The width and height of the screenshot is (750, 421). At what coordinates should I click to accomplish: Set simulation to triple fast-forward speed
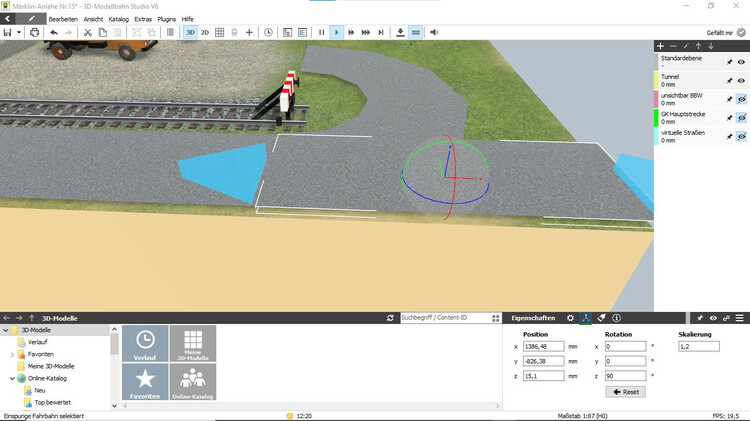pos(366,33)
